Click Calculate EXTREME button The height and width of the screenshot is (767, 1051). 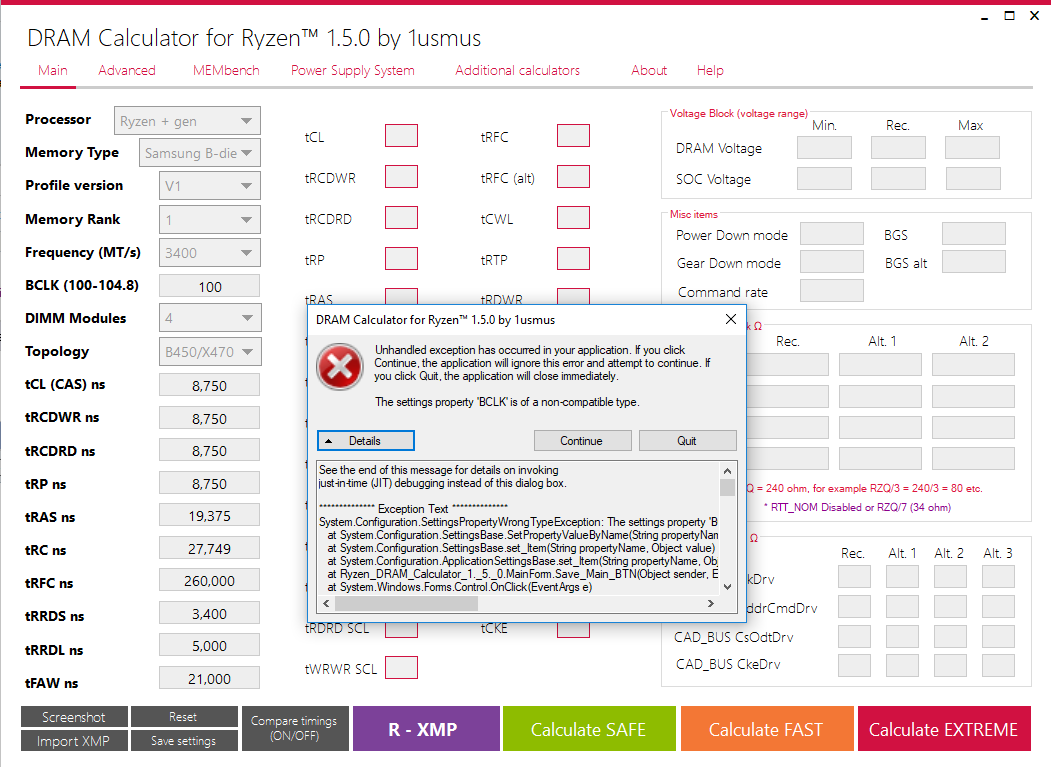(x=944, y=728)
